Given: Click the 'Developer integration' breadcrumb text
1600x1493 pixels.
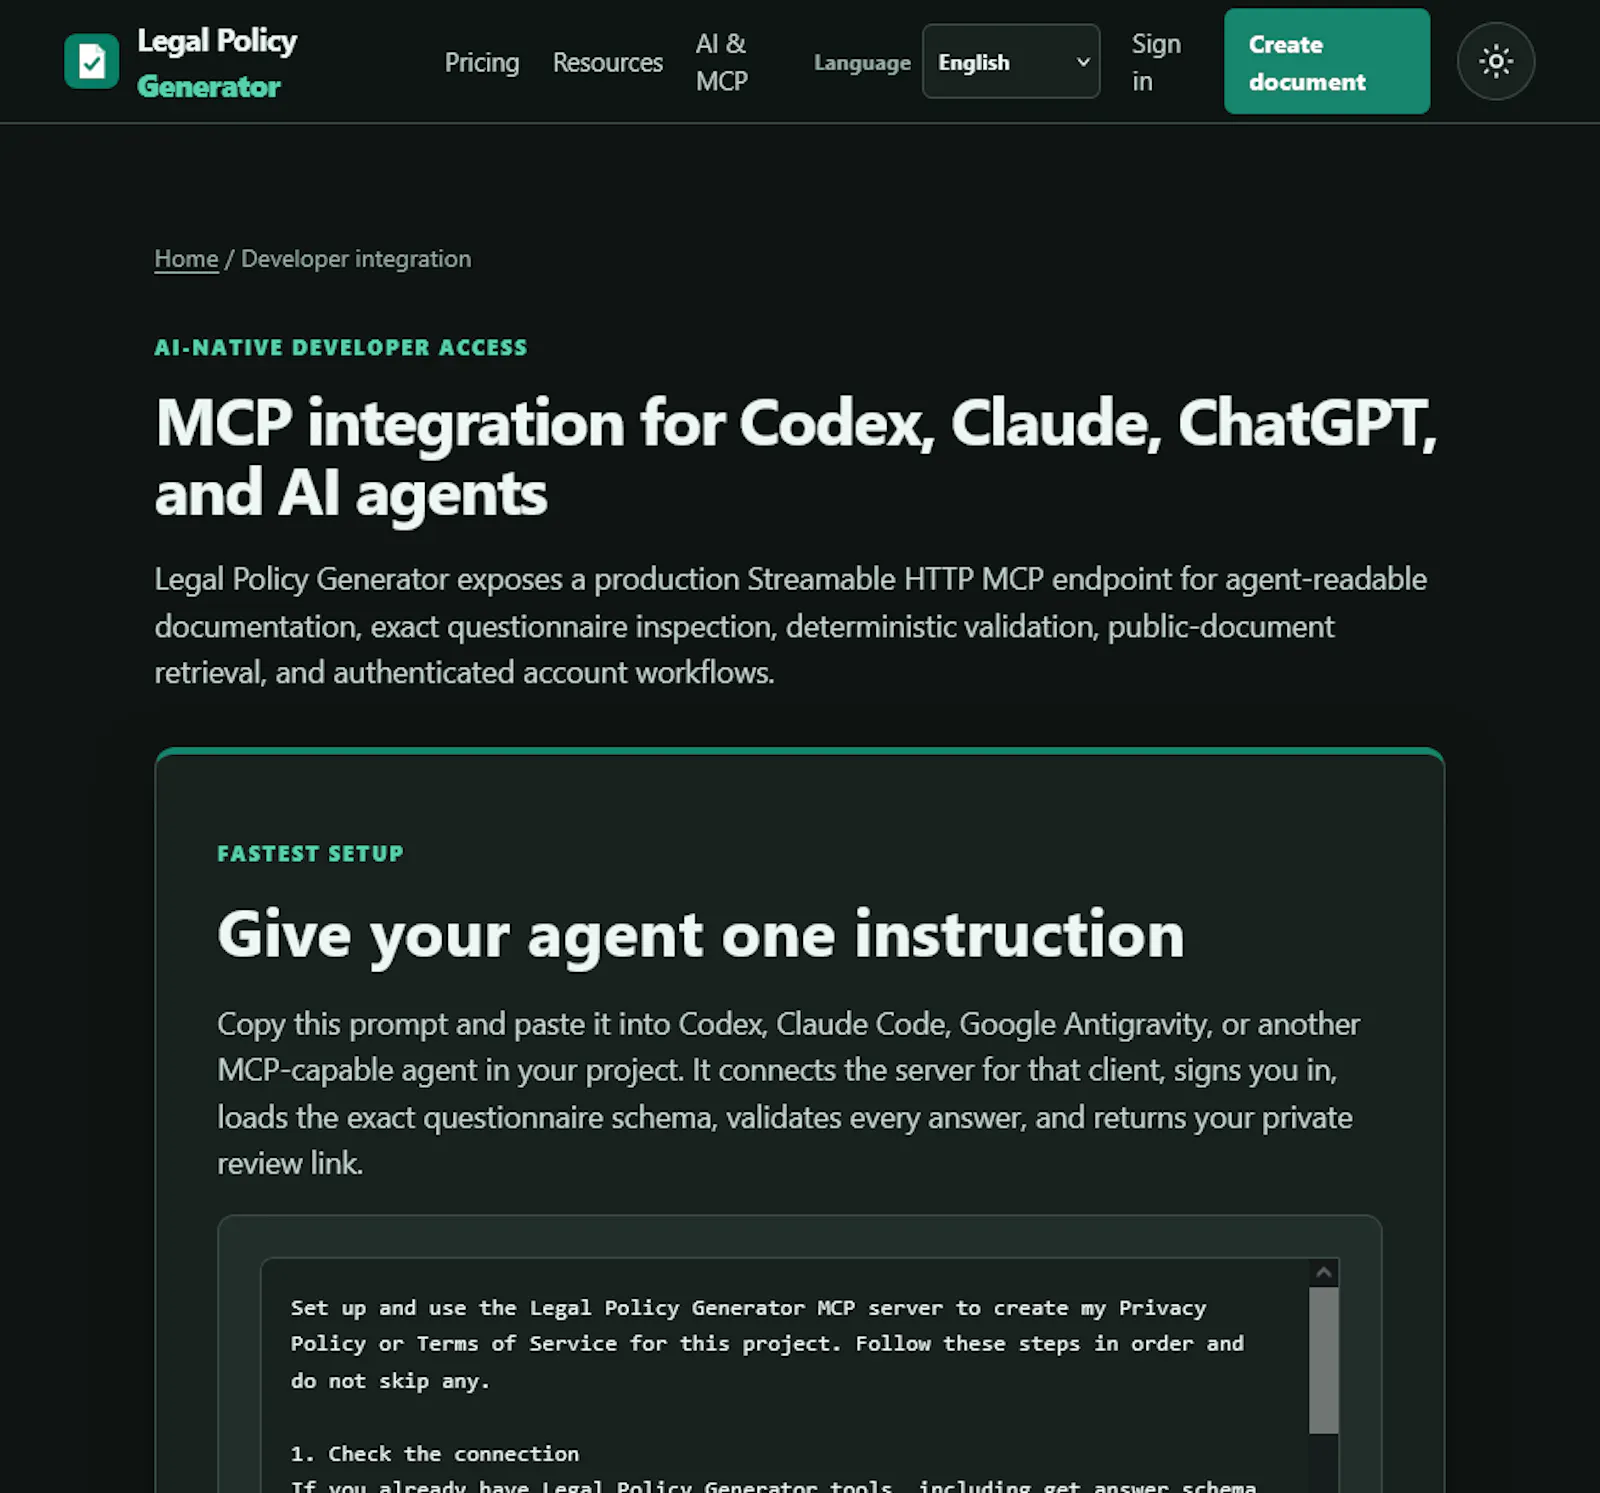Looking at the screenshot, I should tap(356, 259).
